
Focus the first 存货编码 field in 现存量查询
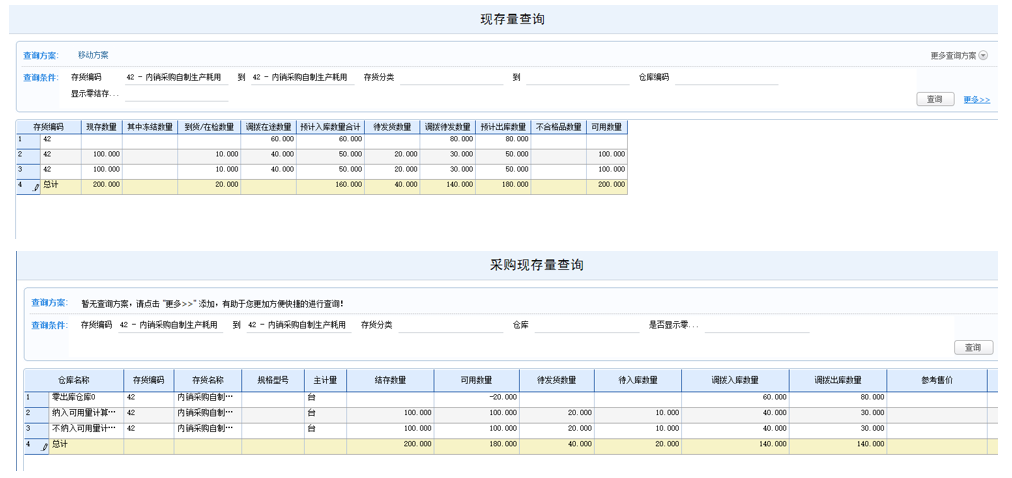(x=176, y=77)
